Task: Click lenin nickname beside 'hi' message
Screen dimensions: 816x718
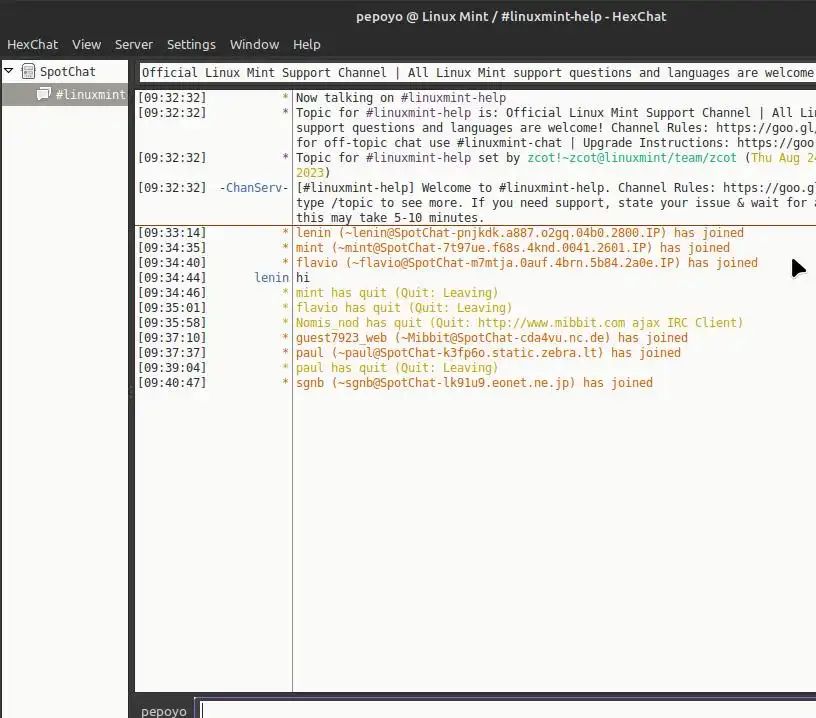Action: (271, 278)
